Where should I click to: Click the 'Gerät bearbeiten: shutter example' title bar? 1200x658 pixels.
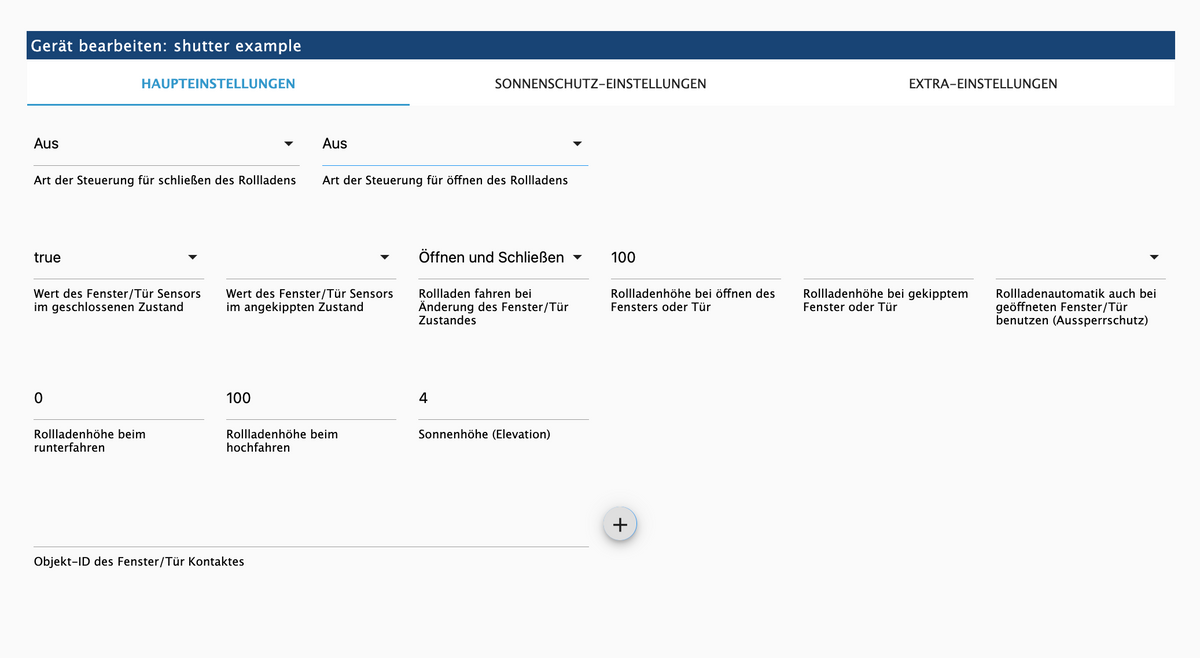pos(600,46)
